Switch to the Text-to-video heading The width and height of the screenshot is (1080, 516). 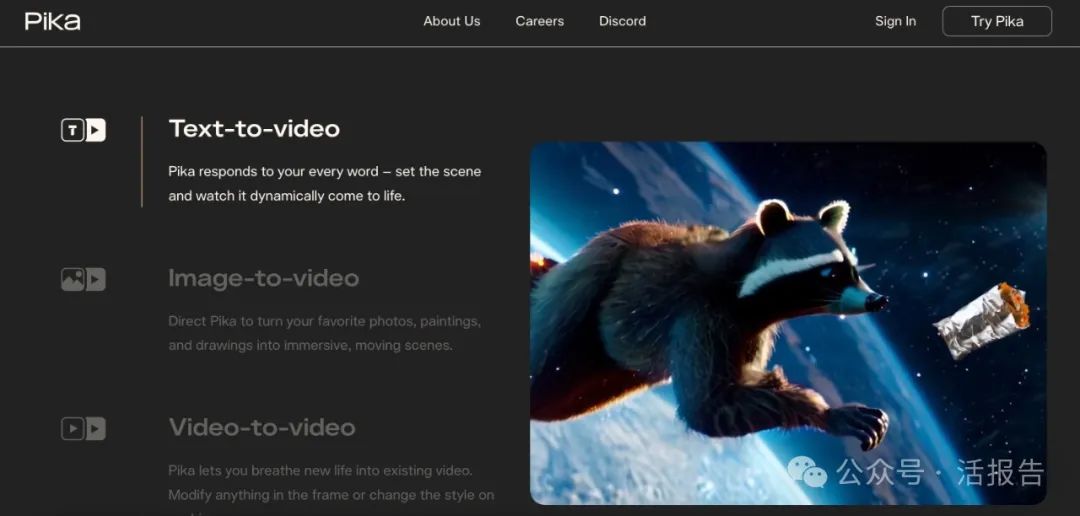[254, 129]
